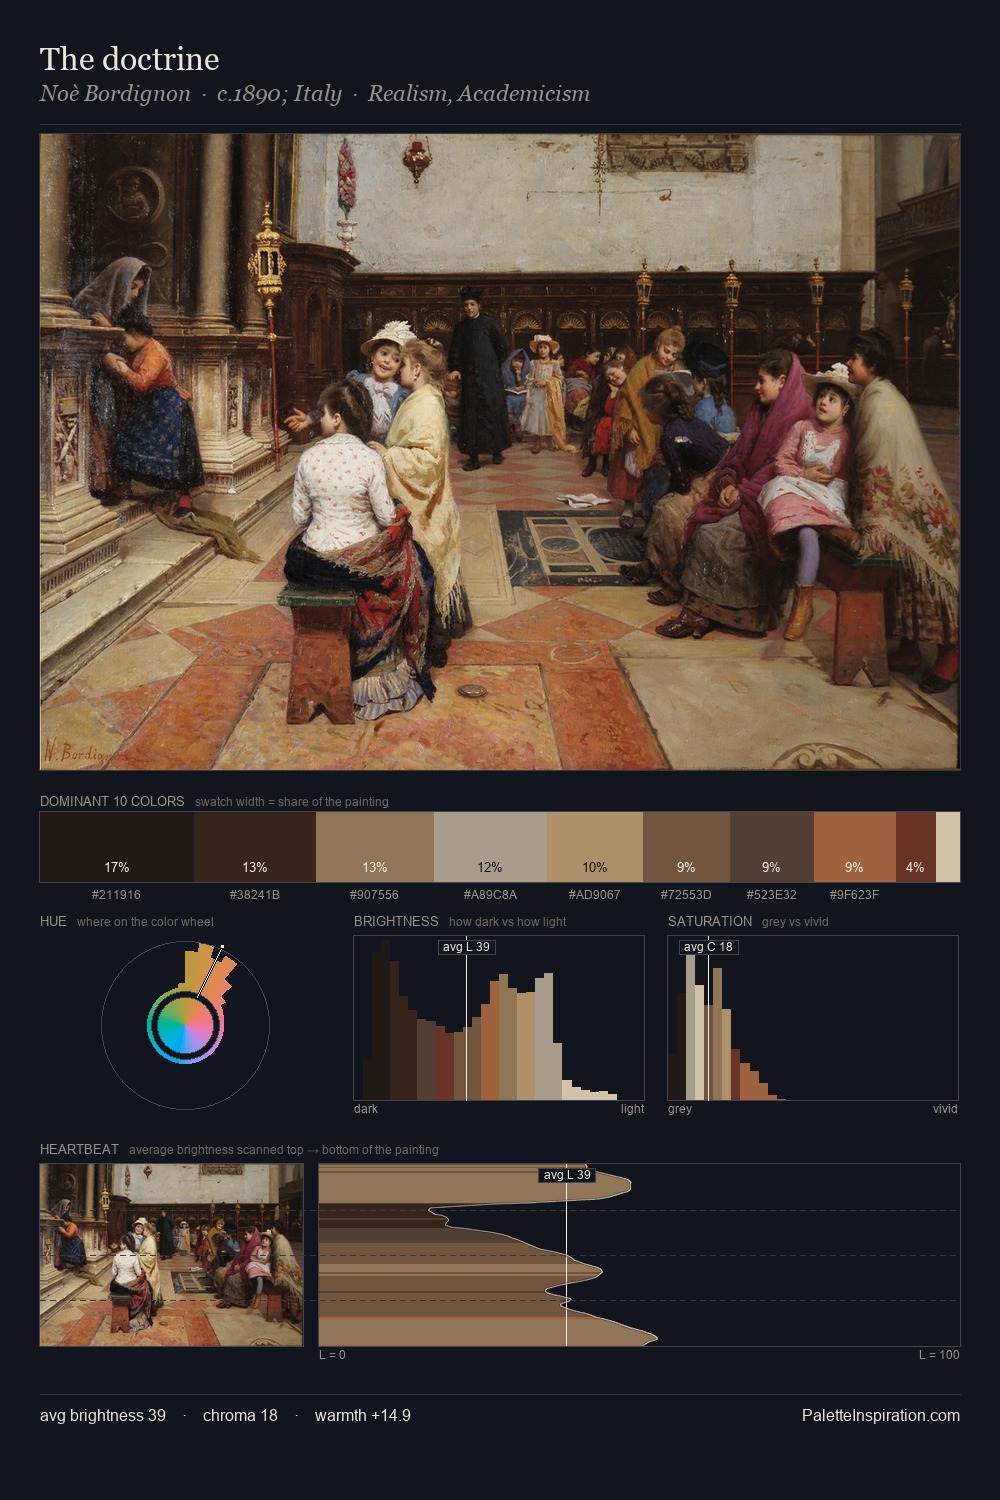Click the 'L = 0' axis label
The height and width of the screenshot is (1500, 1000).
[x=332, y=1355]
